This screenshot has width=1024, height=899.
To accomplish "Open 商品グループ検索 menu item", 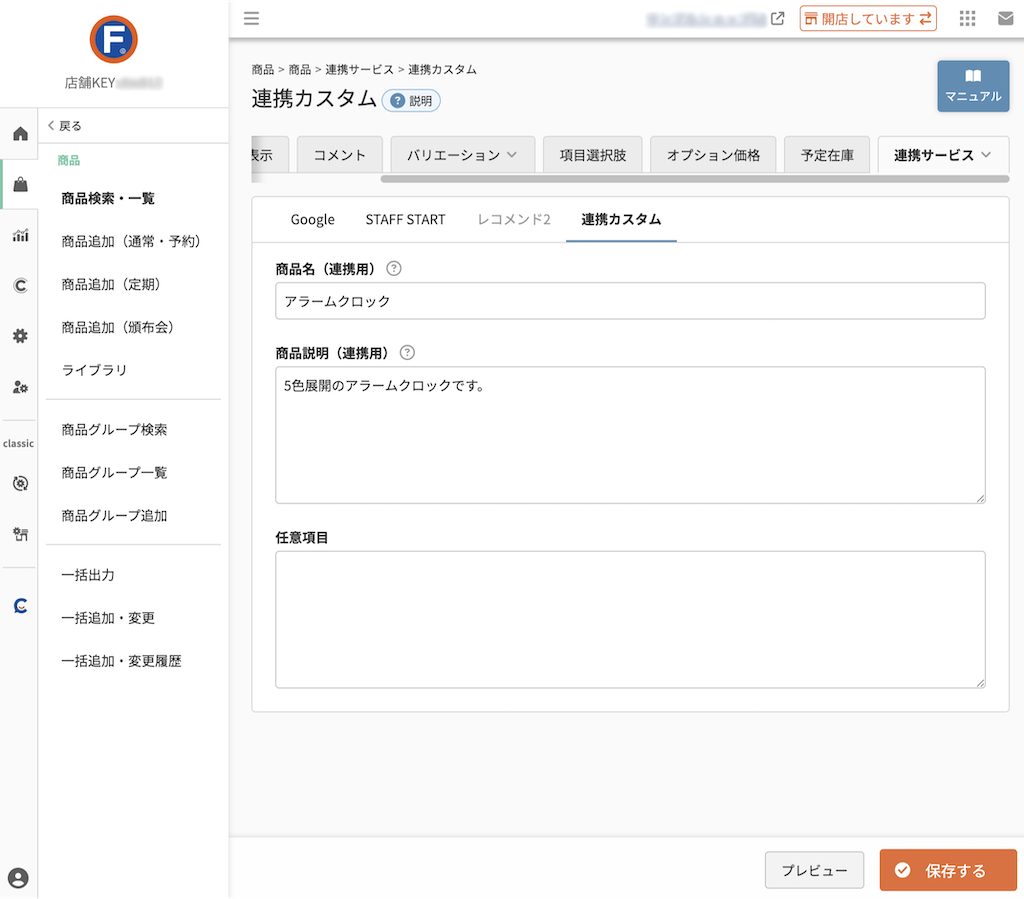I will tap(114, 430).
